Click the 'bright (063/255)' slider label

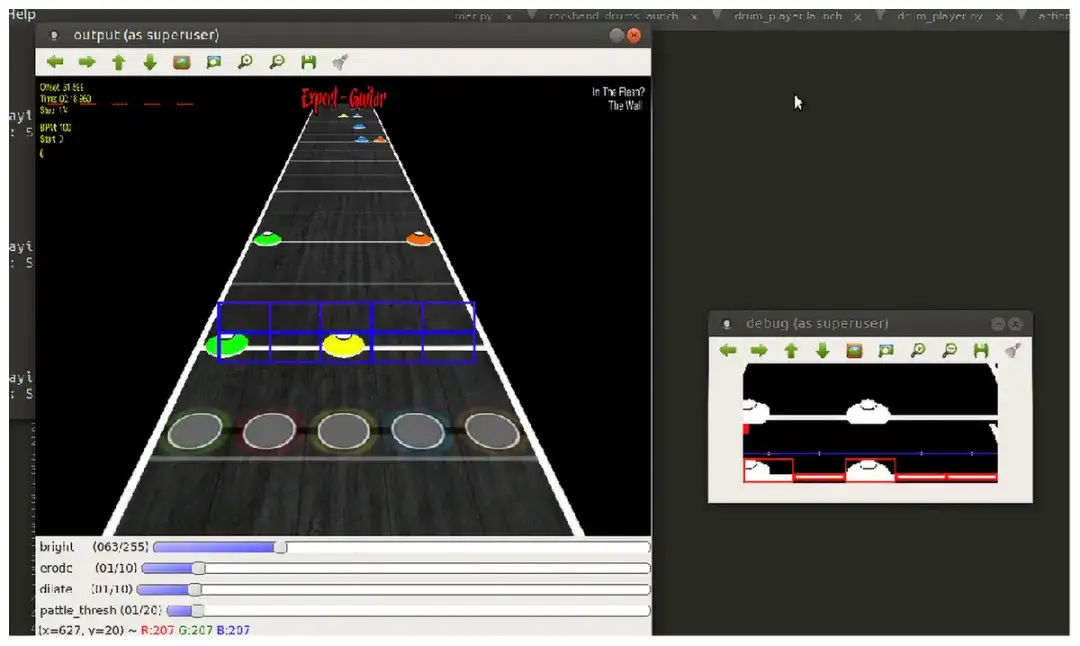click(x=94, y=547)
